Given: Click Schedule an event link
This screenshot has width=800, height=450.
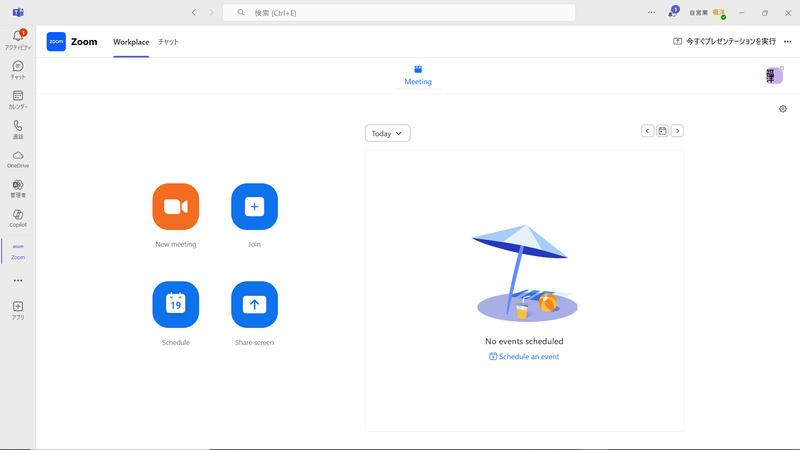Looking at the screenshot, I should (524, 357).
